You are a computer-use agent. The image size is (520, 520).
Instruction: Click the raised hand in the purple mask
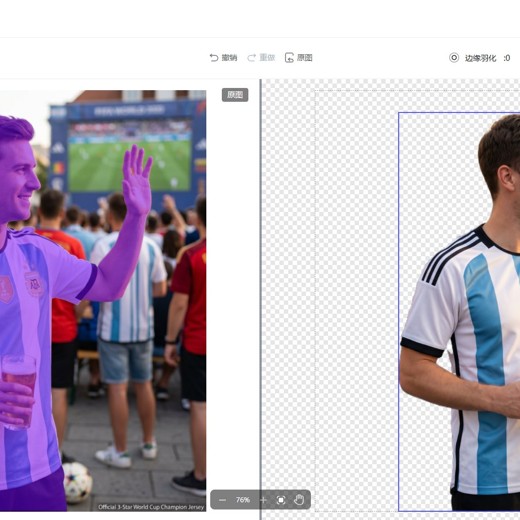click(137, 180)
